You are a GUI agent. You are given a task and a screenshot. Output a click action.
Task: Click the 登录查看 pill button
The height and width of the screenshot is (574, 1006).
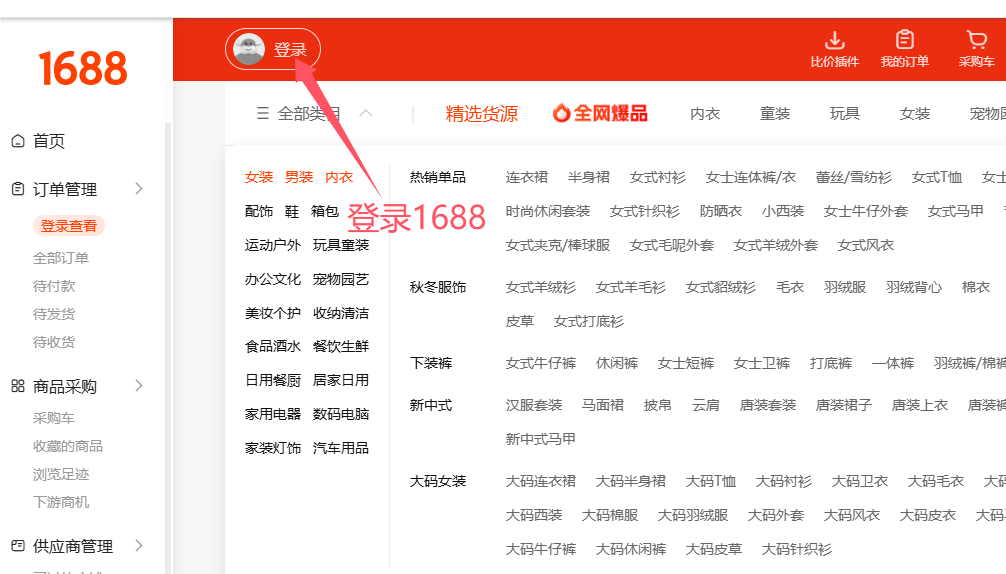point(69,226)
